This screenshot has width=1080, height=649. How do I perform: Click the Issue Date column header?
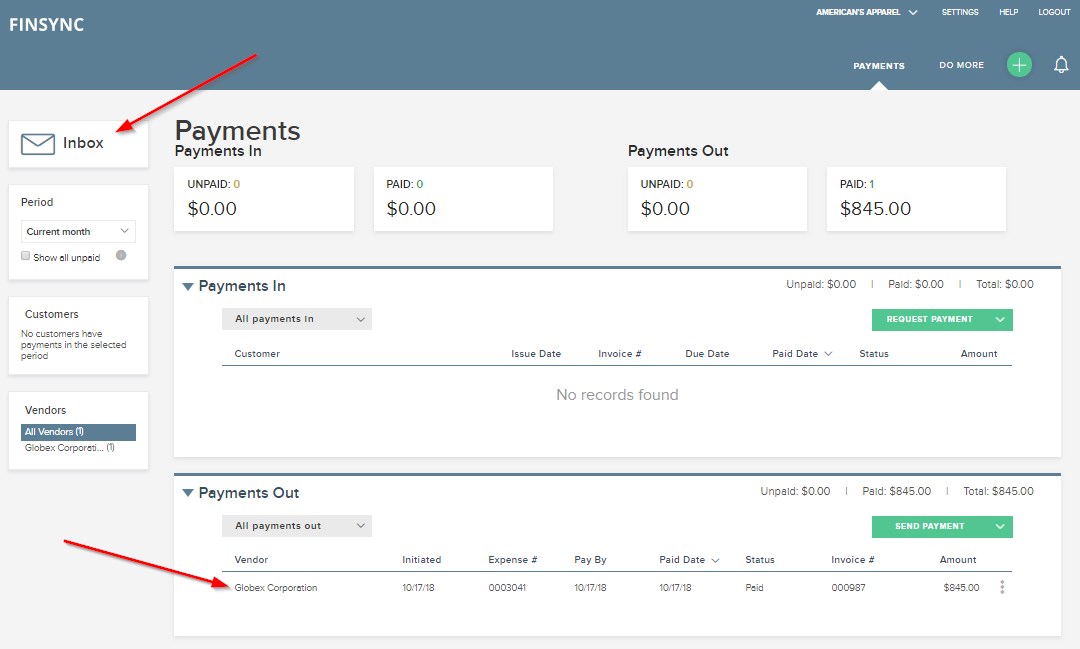tap(536, 353)
